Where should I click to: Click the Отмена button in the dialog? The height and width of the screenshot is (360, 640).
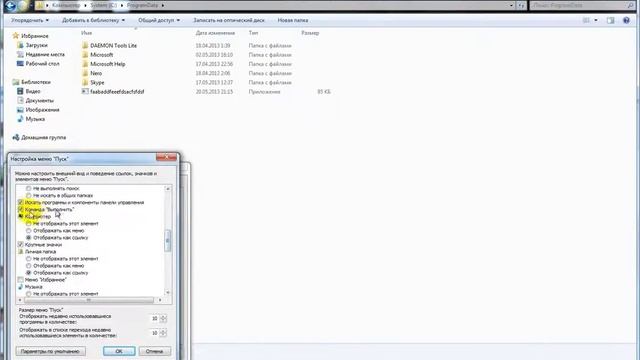pyautogui.click(x=154, y=351)
